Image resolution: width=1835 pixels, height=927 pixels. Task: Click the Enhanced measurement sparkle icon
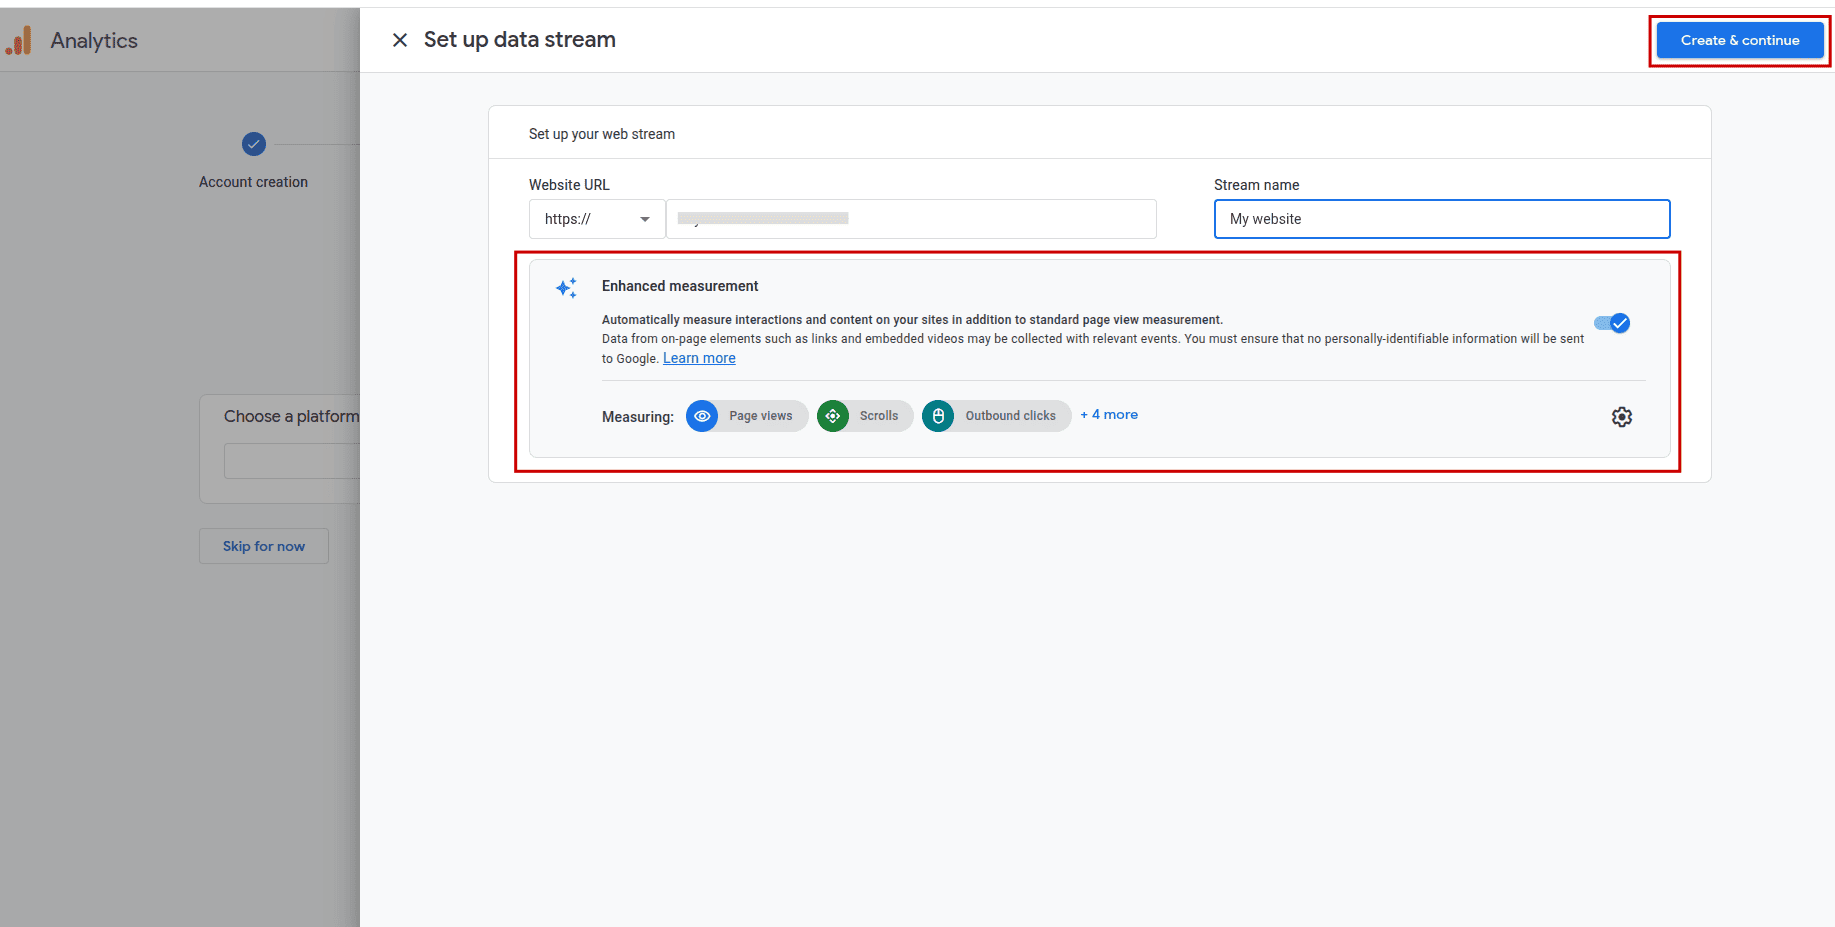567,288
